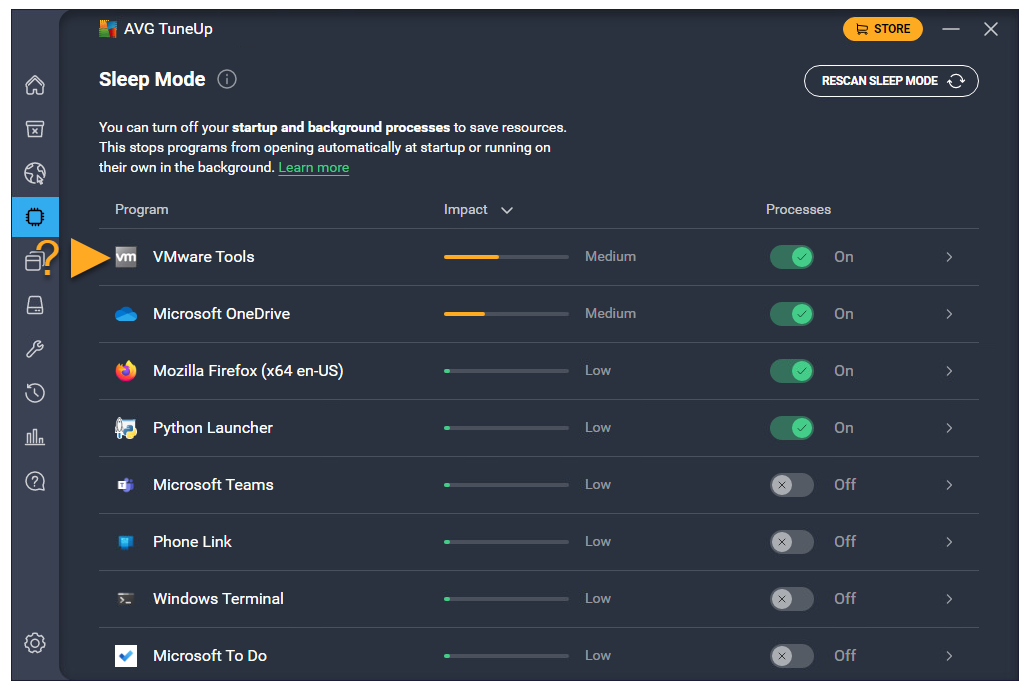
Task: Open the bar chart statistics sidebar icon
Action: tap(35, 437)
